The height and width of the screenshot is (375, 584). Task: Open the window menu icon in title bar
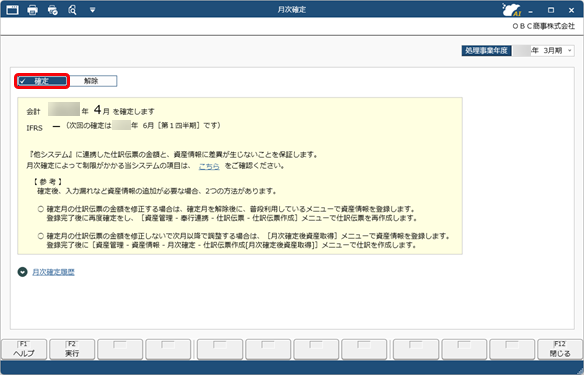coord(12,9)
